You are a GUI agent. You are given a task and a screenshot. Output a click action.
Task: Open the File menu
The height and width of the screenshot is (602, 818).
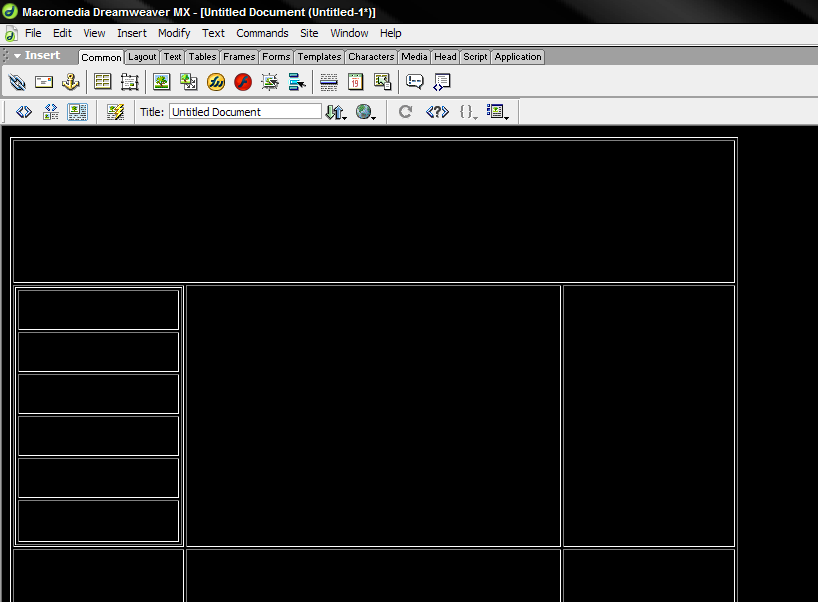(x=33, y=33)
